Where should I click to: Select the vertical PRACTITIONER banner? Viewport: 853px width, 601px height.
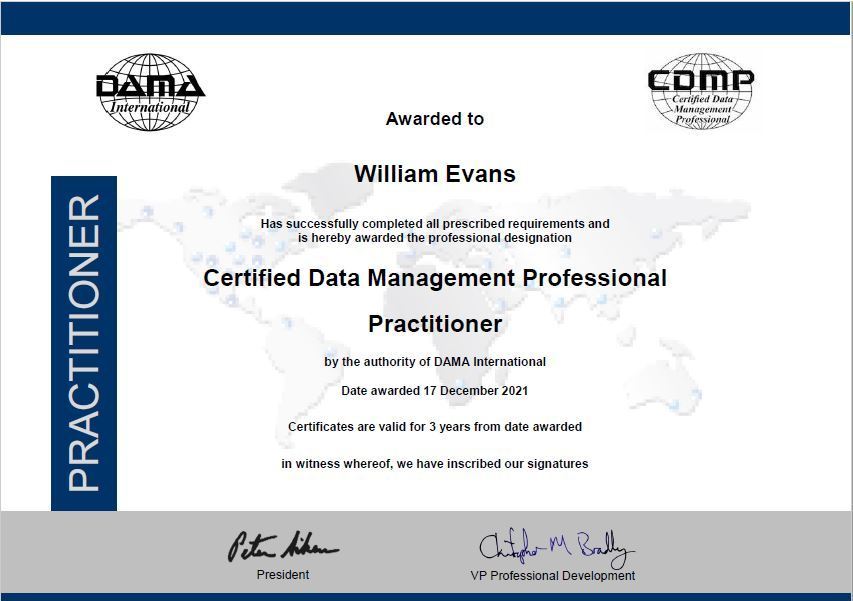point(84,343)
